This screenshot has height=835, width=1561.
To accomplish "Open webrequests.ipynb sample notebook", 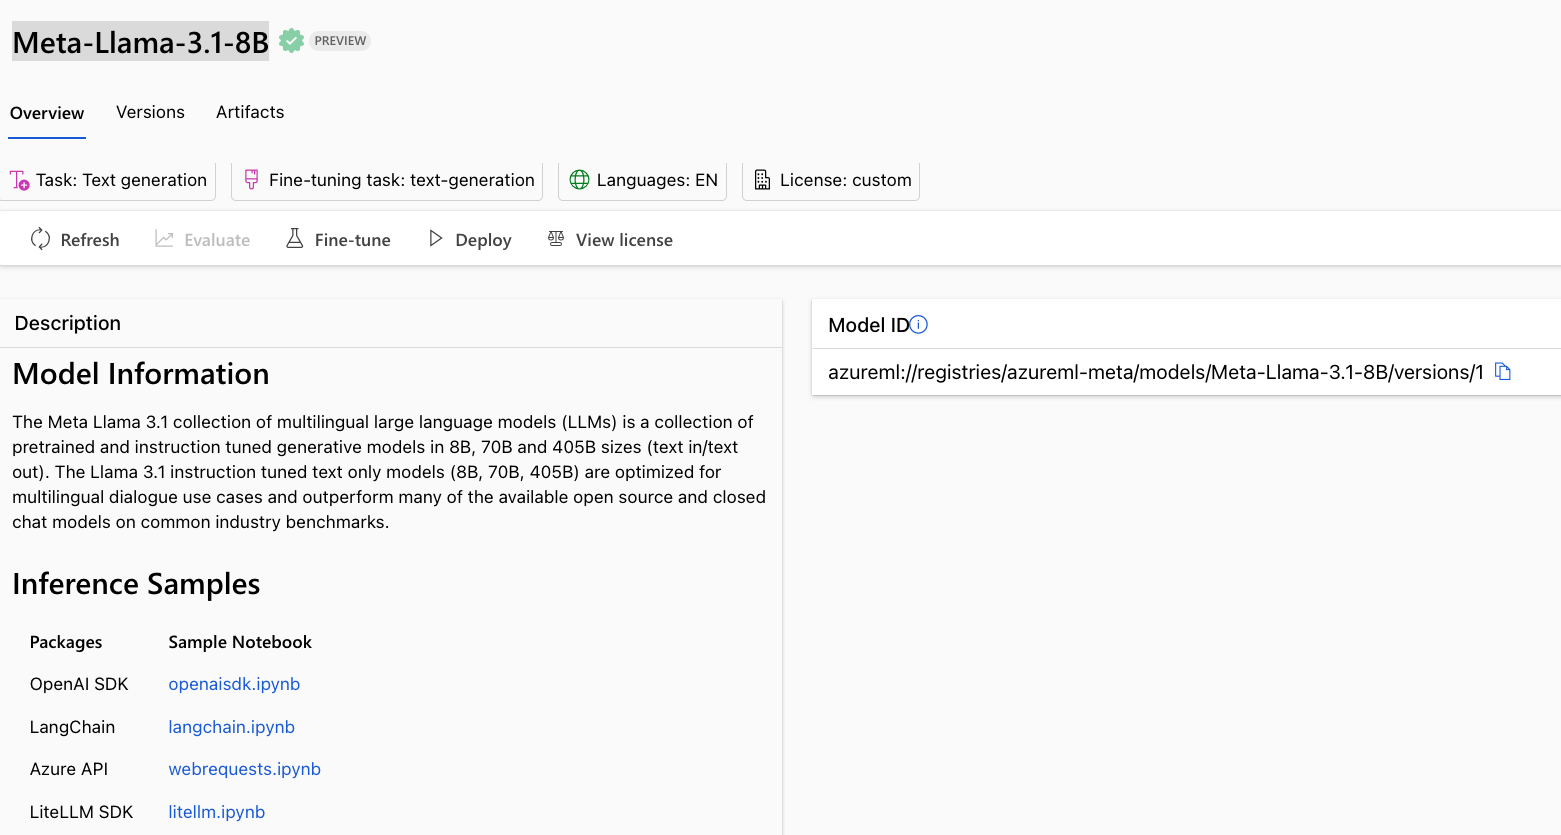I will [x=244, y=769].
